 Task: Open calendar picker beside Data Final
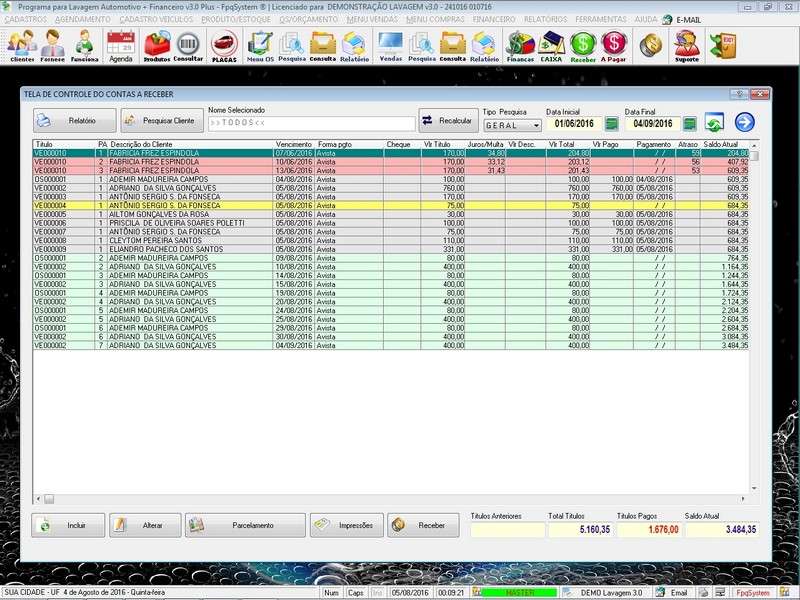(689, 123)
